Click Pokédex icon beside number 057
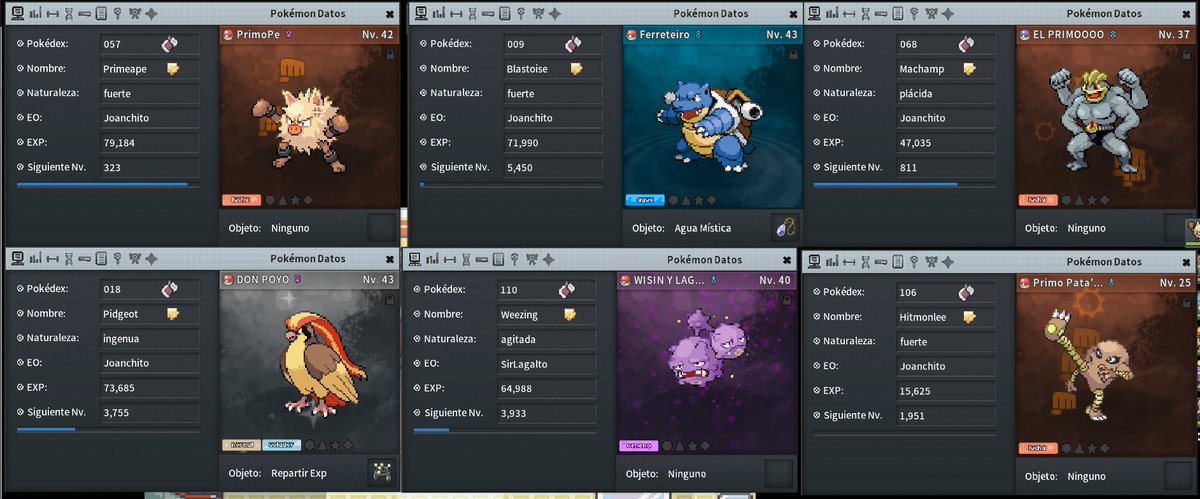The image size is (1200, 499). tap(170, 44)
